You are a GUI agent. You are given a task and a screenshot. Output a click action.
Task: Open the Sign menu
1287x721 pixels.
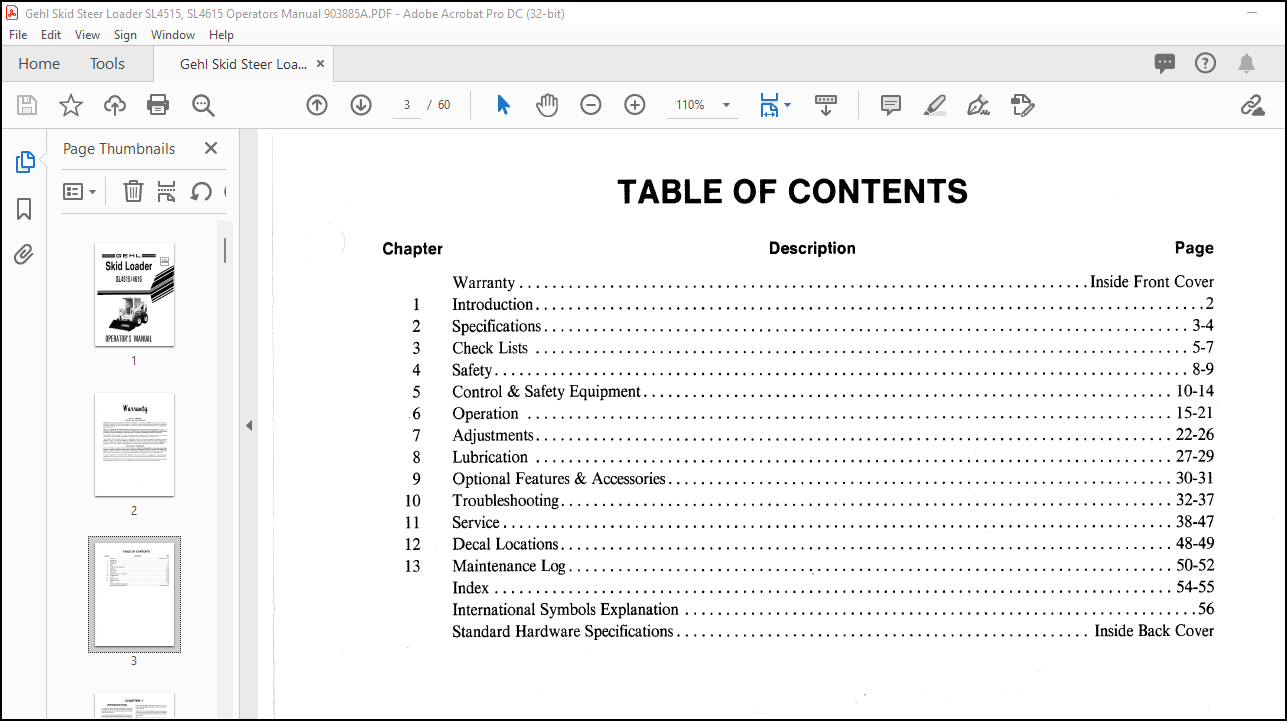click(125, 35)
